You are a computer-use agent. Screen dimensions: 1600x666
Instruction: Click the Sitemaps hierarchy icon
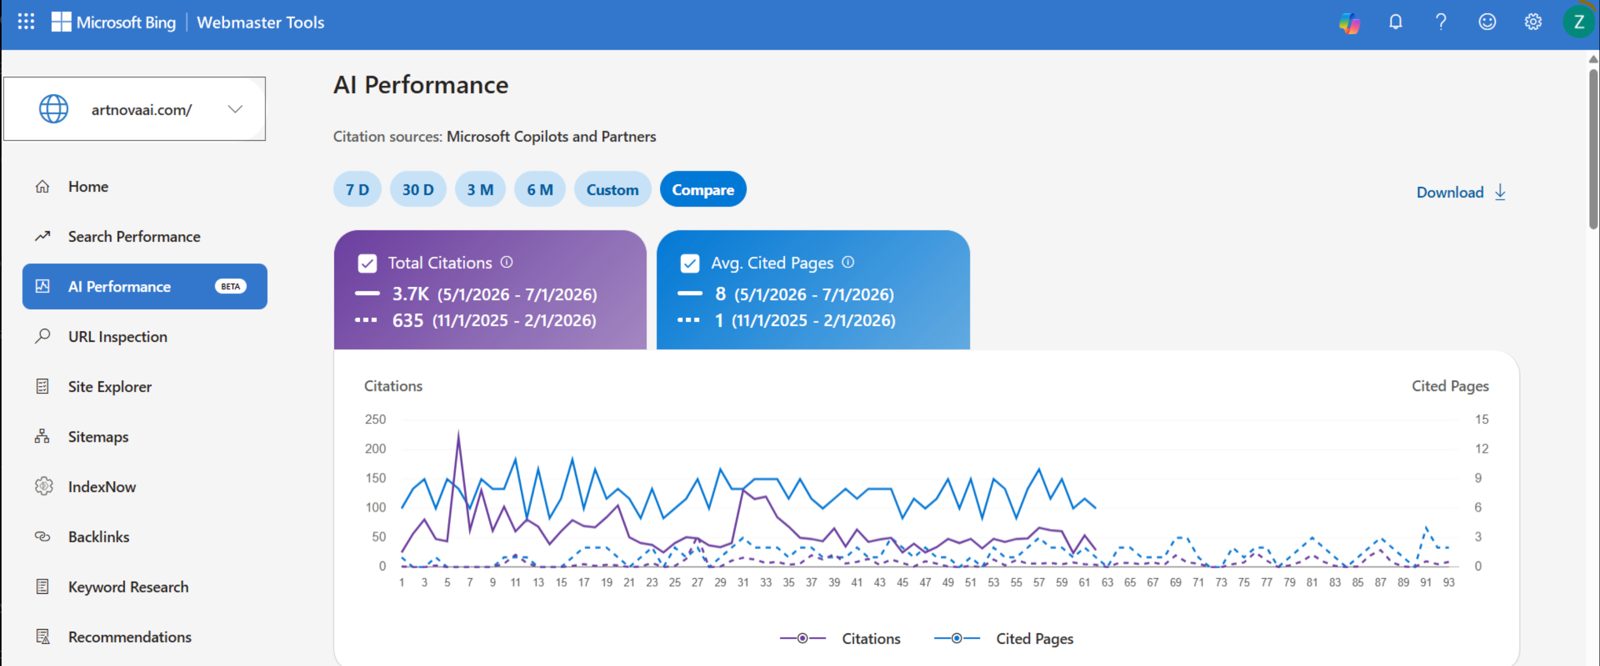(42, 436)
